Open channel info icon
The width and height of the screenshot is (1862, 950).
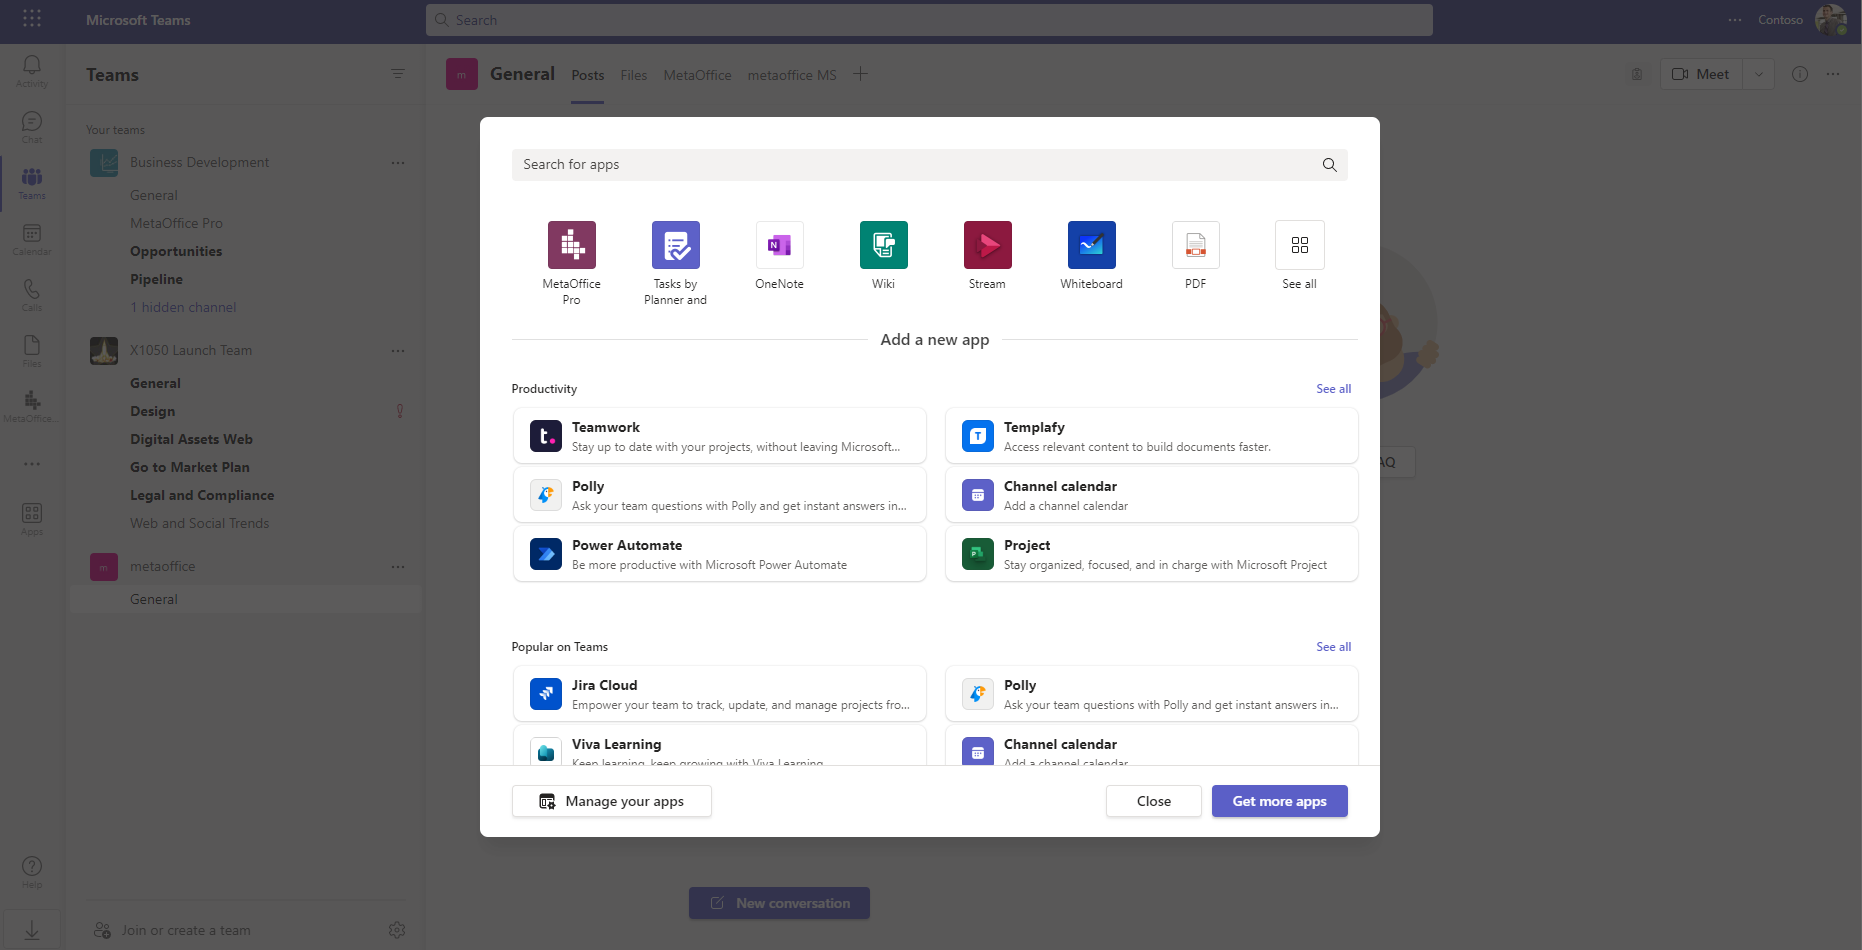(1800, 74)
